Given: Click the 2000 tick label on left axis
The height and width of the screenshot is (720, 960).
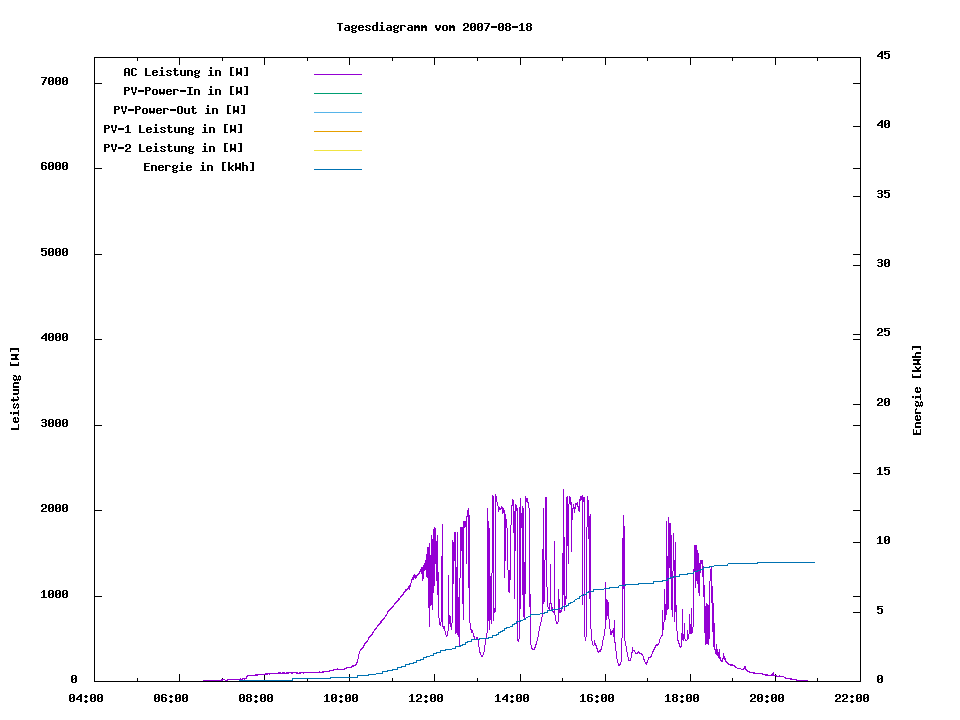Looking at the screenshot, I should 54,509.
